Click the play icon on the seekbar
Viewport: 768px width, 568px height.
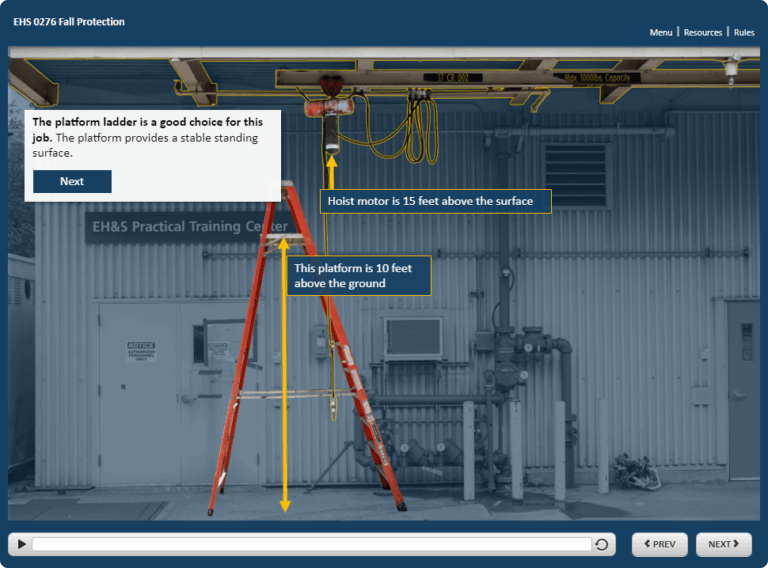coord(22,544)
